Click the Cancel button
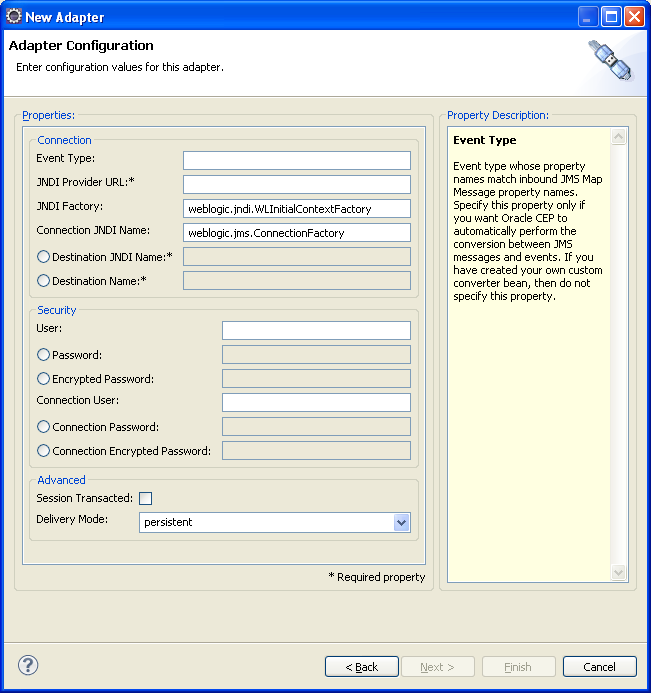This screenshot has height=693, width=651. (x=600, y=666)
